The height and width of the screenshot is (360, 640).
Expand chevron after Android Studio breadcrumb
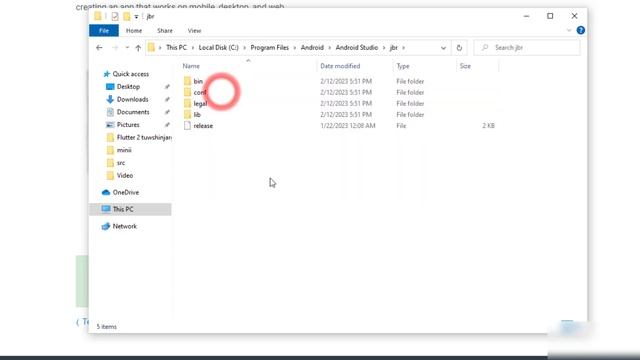coord(384,48)
